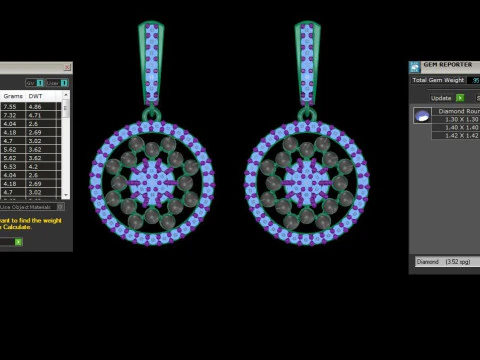Select the right earring's tapered top bail
480x360 pixels.
[x=307, y=64]
